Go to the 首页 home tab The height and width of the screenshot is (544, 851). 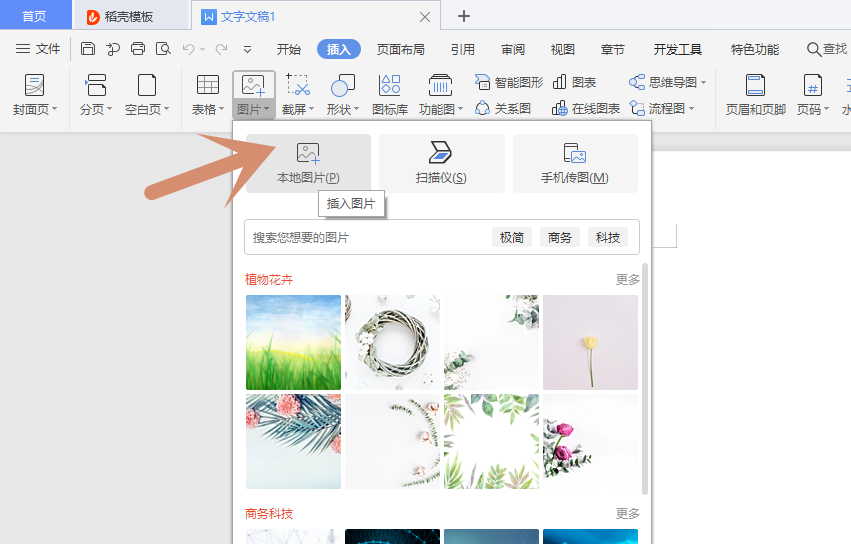[x=34, y=16]
